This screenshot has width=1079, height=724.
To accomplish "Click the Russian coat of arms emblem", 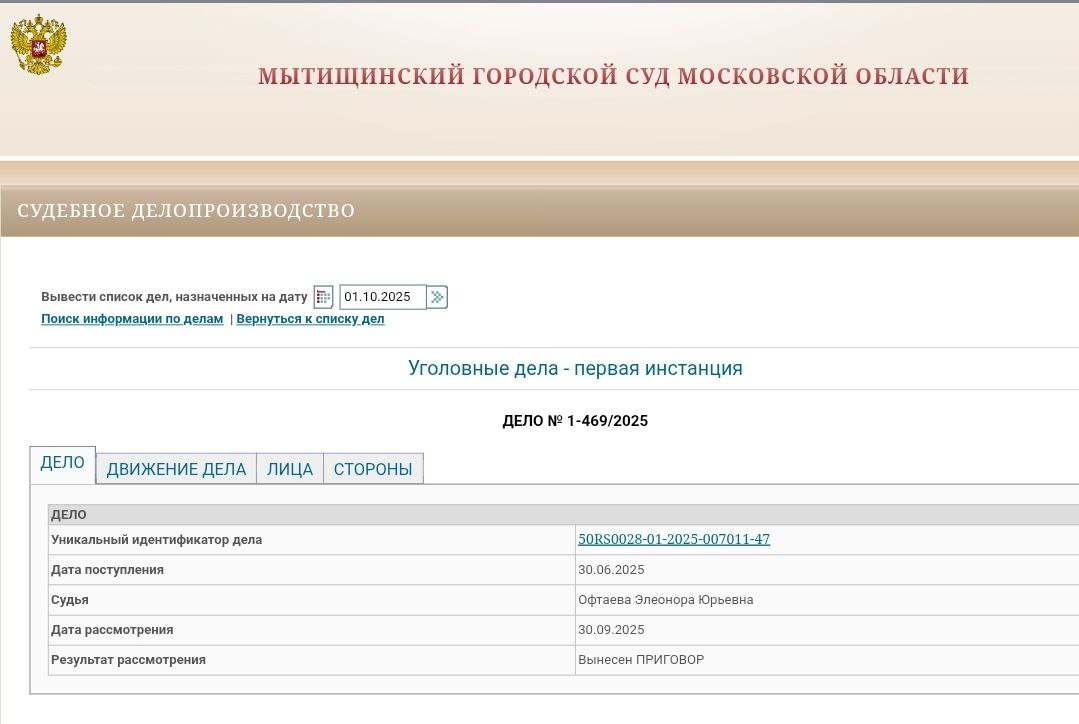I will 38,44.
